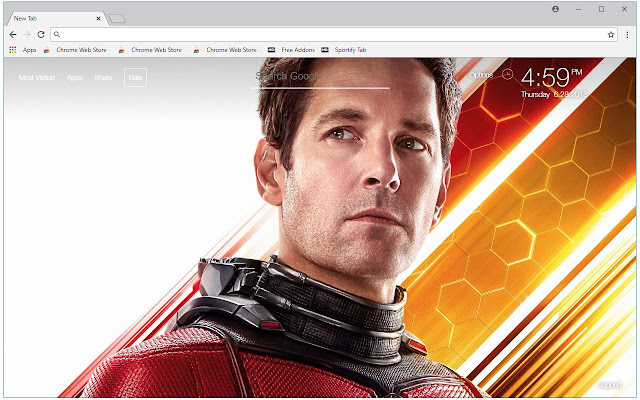Open the Share menu

(103, 78)
